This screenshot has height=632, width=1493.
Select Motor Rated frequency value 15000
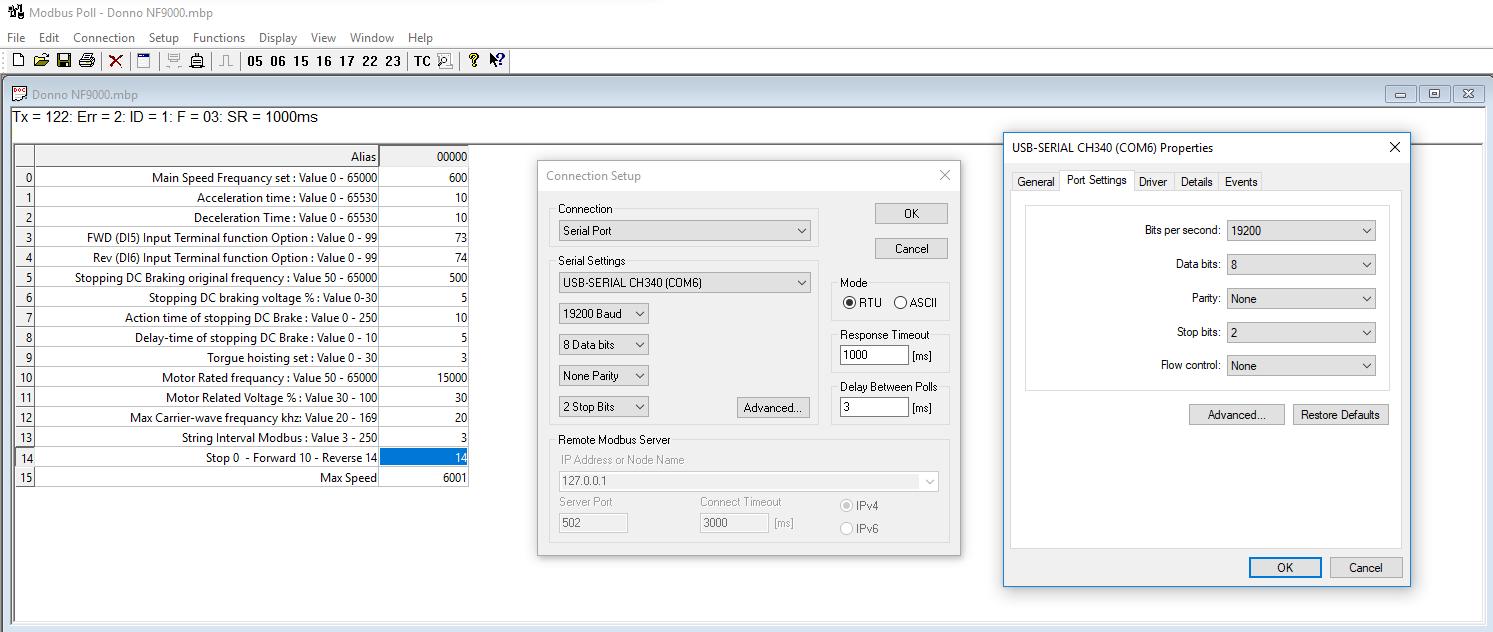point(424,378)
